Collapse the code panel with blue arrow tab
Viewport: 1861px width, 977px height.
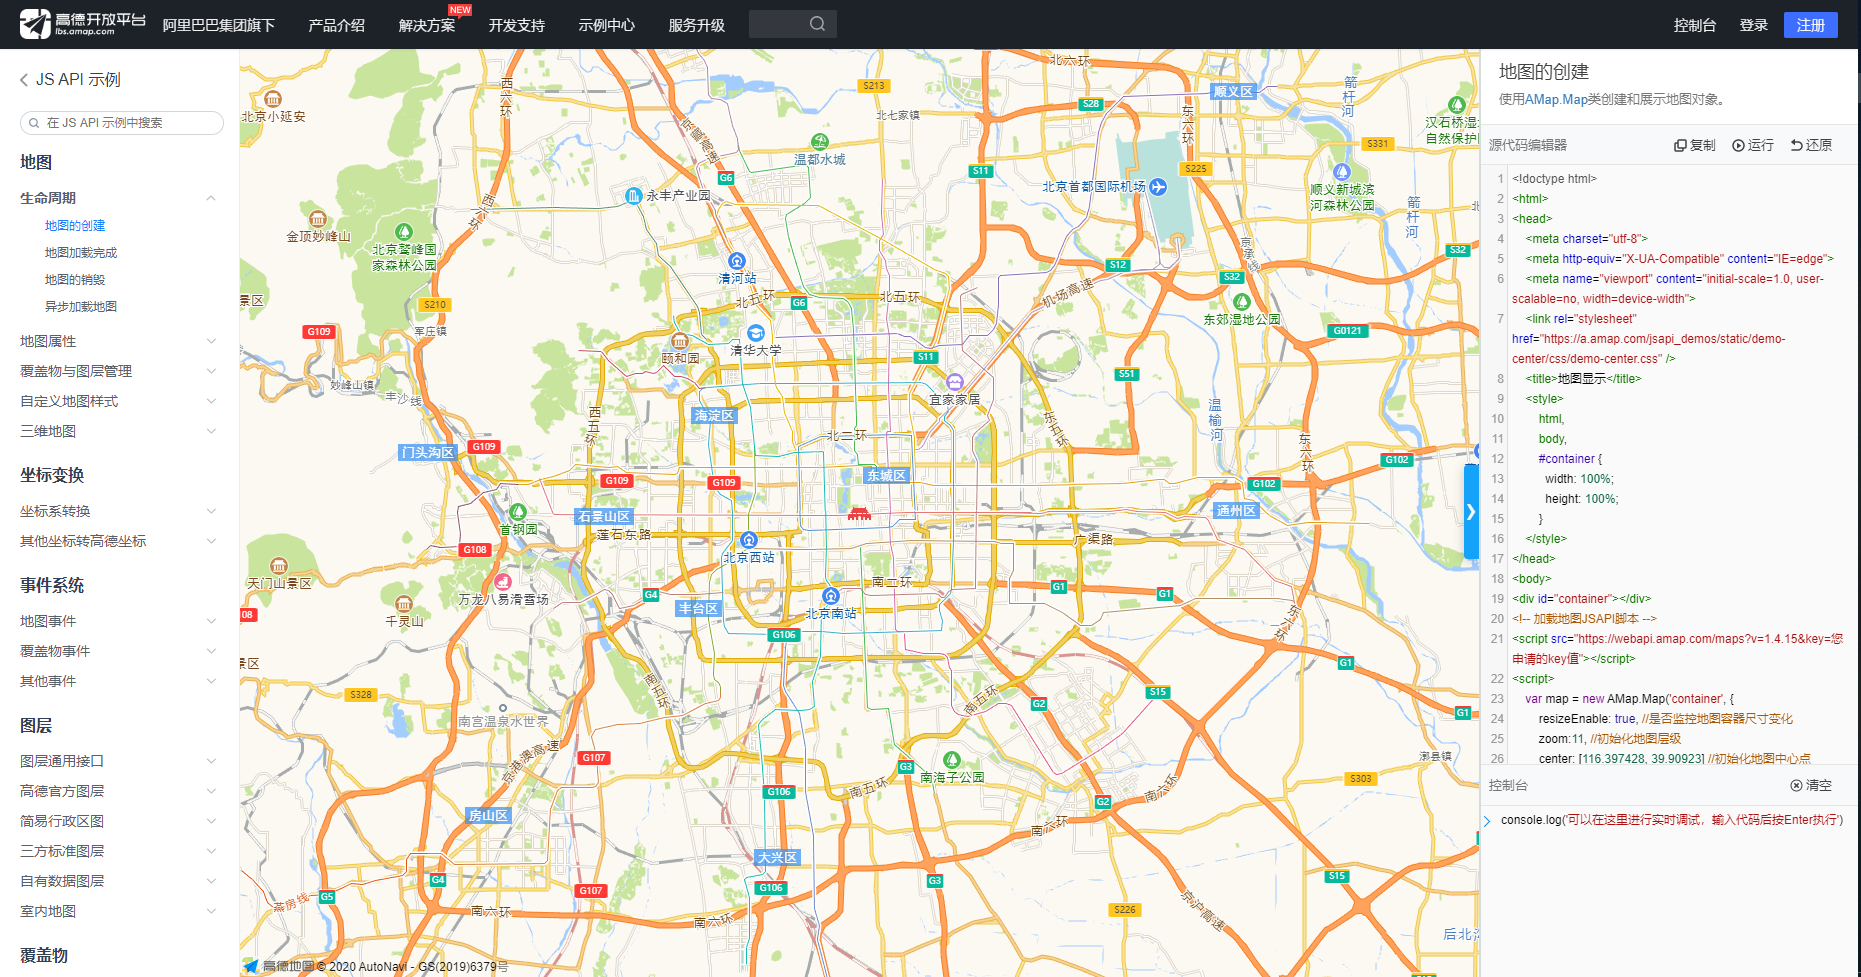pyautogui.click(x=1471, y=511)
